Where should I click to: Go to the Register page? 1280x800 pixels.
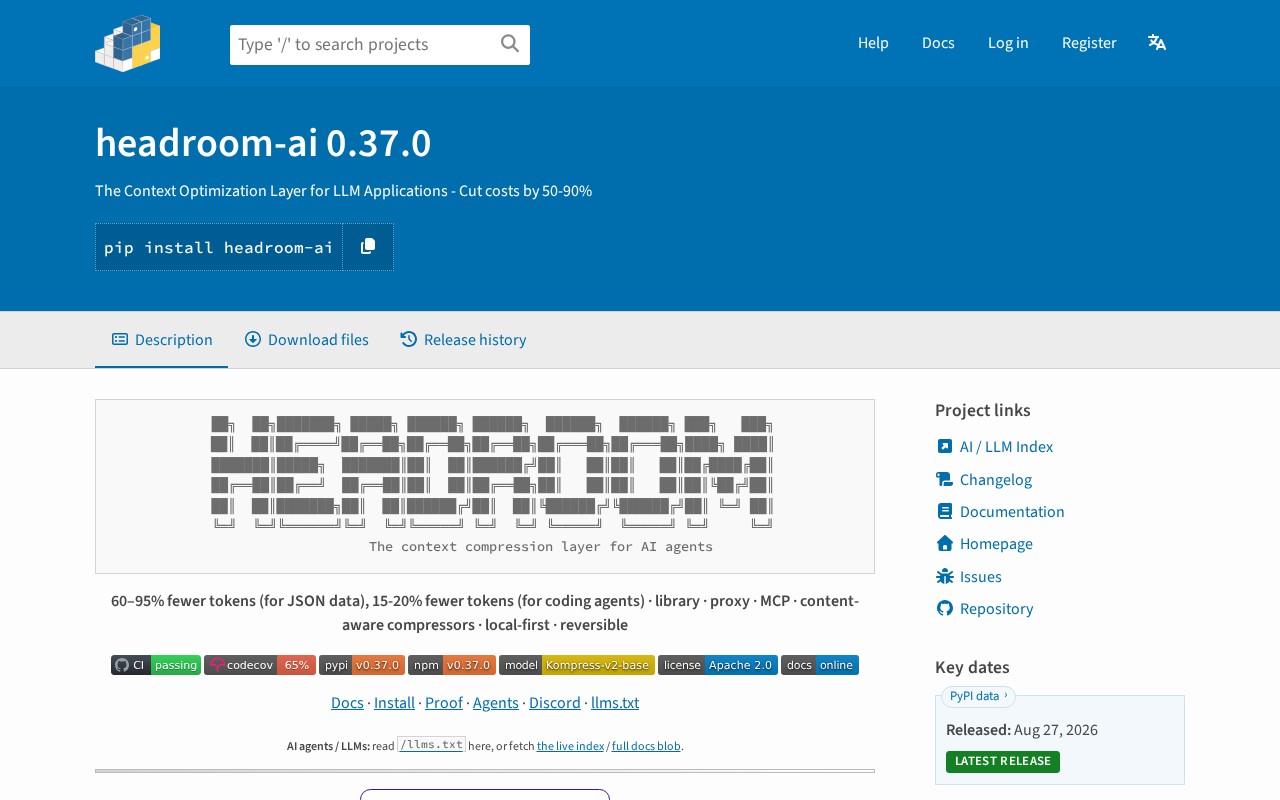click(1089, 43)
